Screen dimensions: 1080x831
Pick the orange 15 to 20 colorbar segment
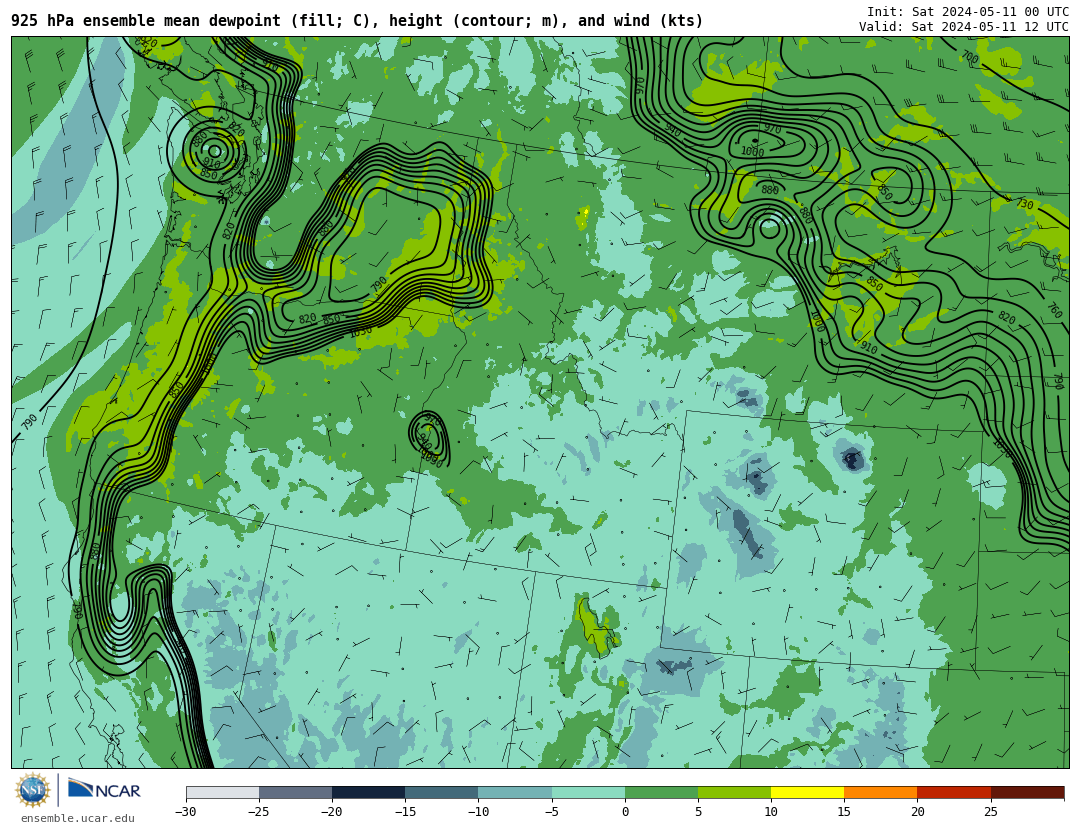tap(881, 792)
